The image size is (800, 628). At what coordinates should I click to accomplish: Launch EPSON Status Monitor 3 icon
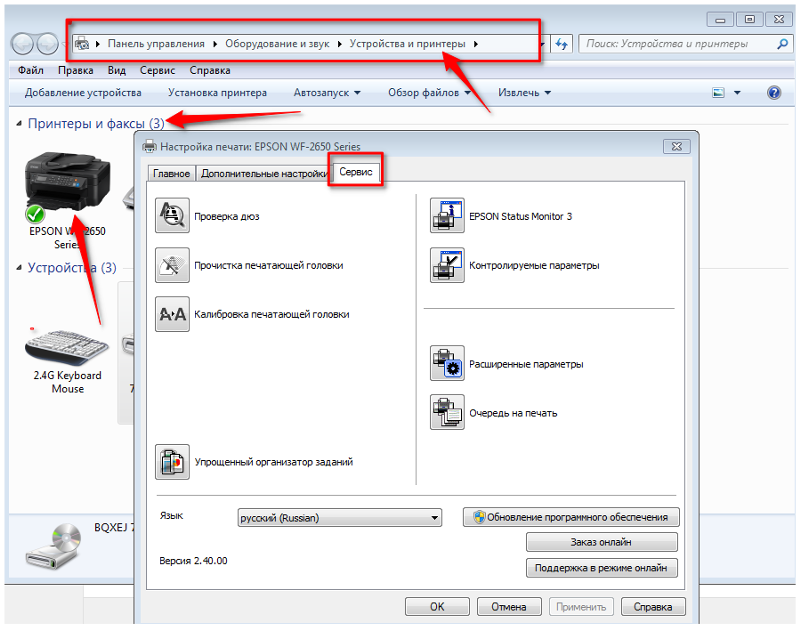[x=447, y=216]
